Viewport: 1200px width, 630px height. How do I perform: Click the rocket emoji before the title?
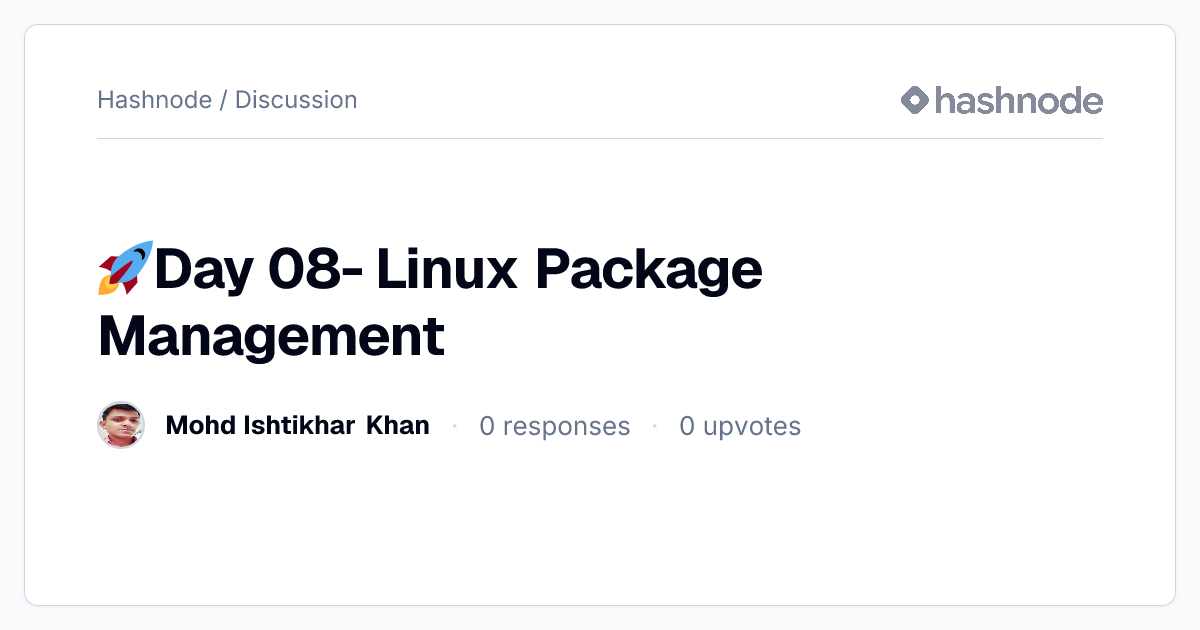point(125,268)
